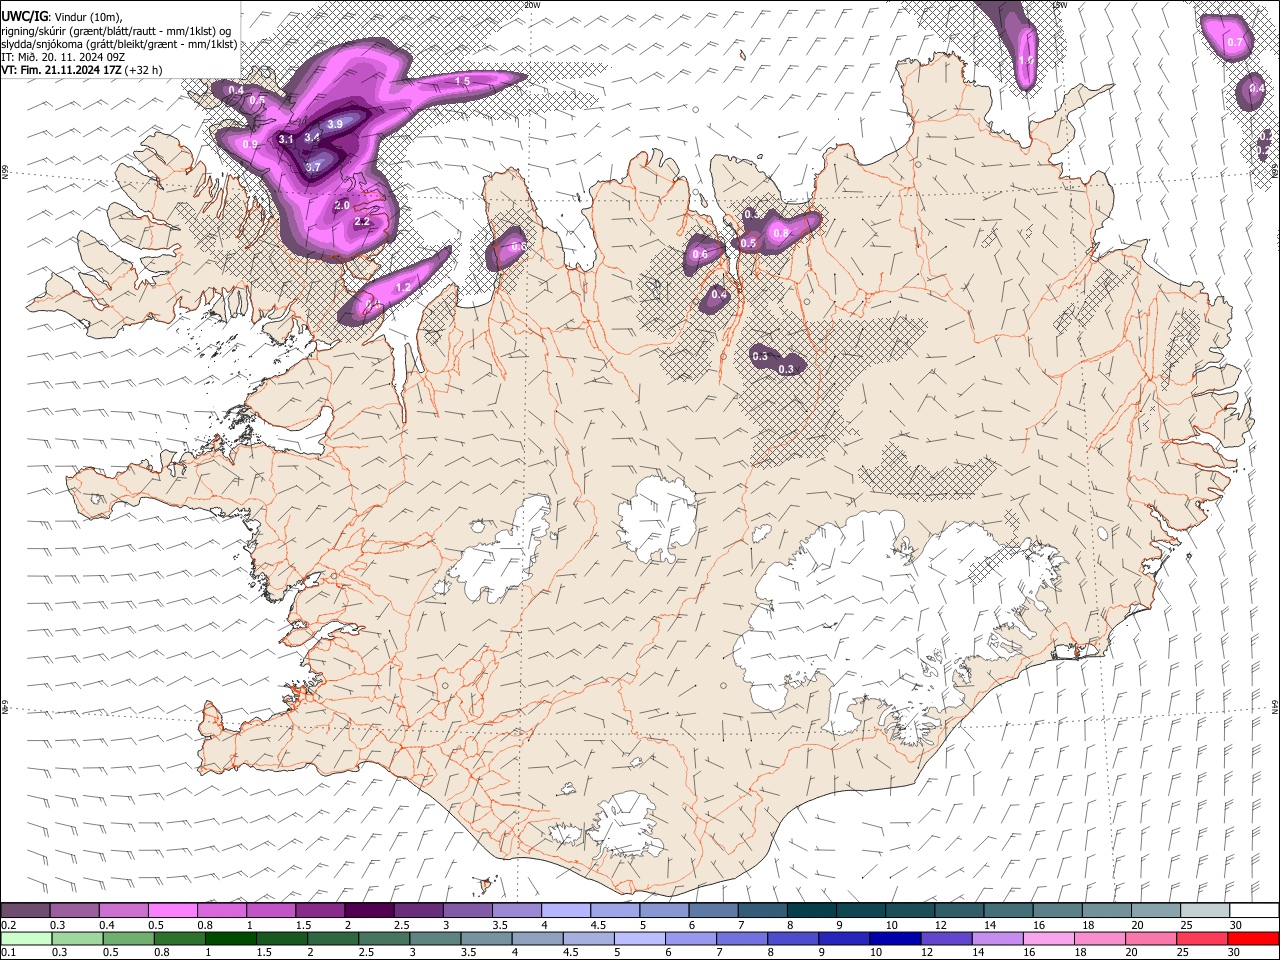Image resolution: width=1280 pixels, height=960 pixels.
Task: Click the bottom-row swatch between 0.5 and 0.8
Action: [x=127, y=938]
